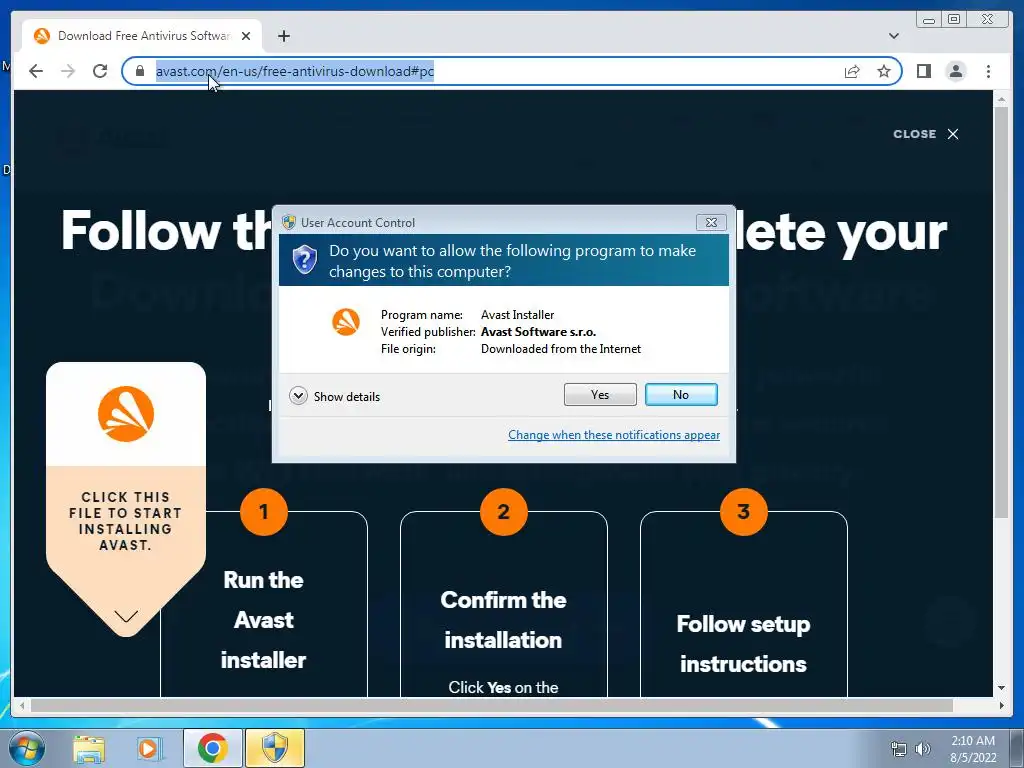Select the Download Free Antivirus tab
1024x768 pixels.
tap(142, 36)
